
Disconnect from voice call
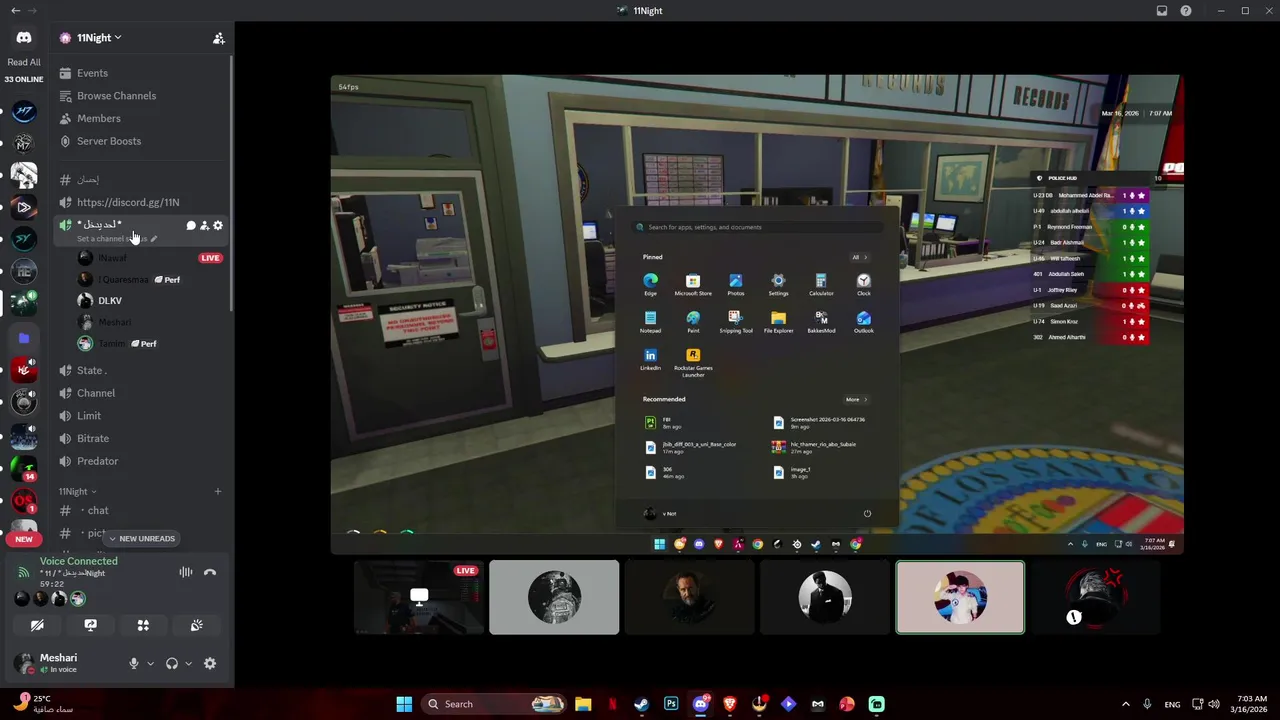tap(210, 572)
